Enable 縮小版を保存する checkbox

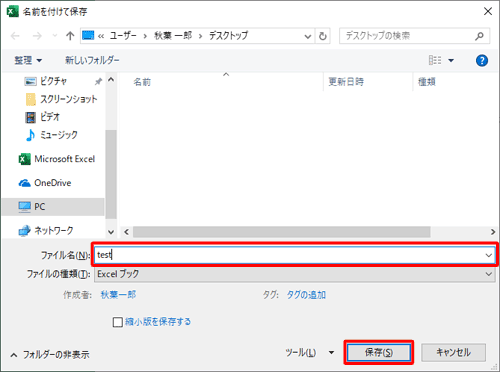point(118,322)
